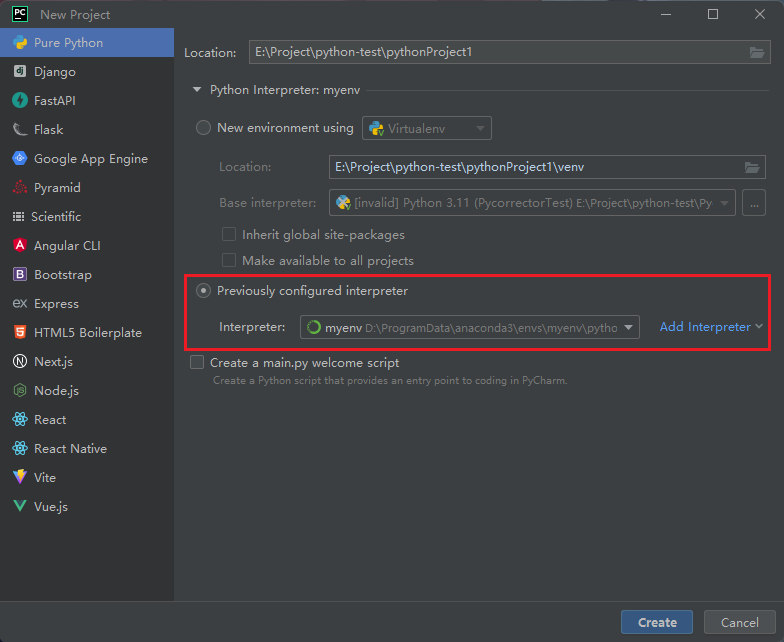Click the React Native atom icon
784x642 pixels.
20,448
